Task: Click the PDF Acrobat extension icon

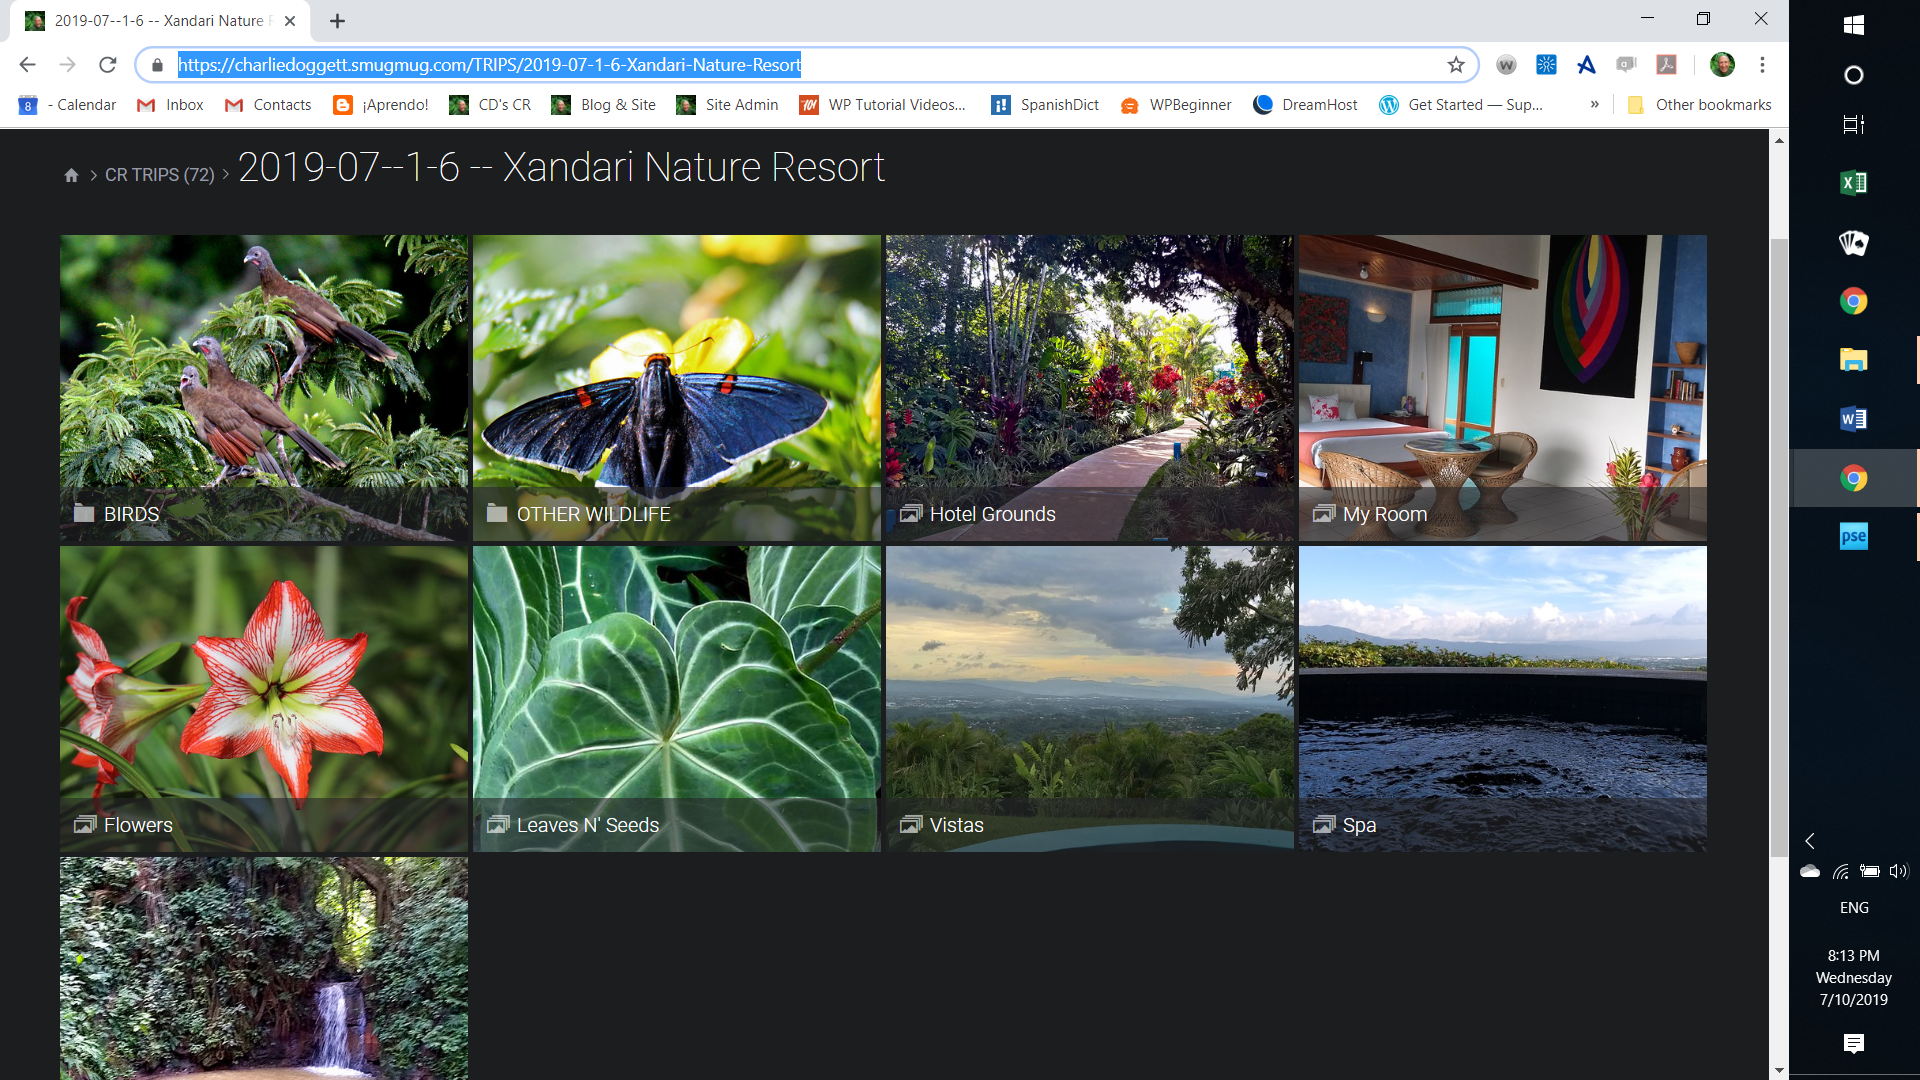Action: (x=1666, y=65)
